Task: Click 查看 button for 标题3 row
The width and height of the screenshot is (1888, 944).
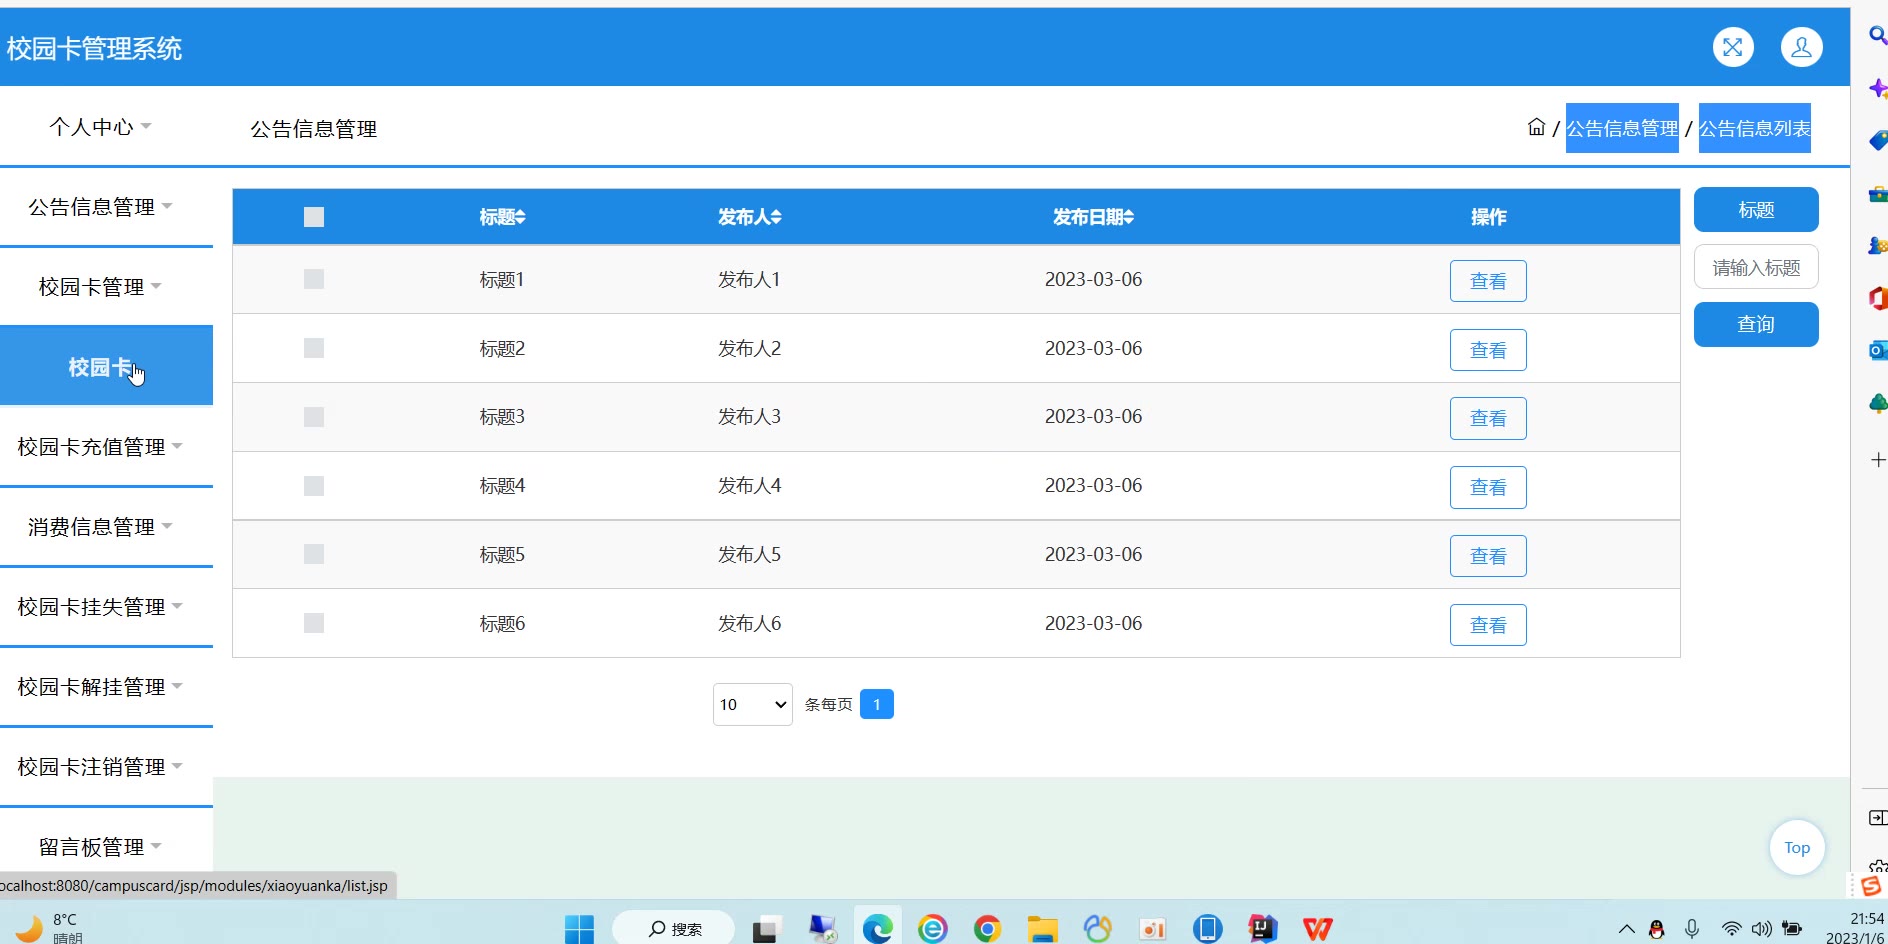Action: pyautogui.click(x=1487, y=419)
